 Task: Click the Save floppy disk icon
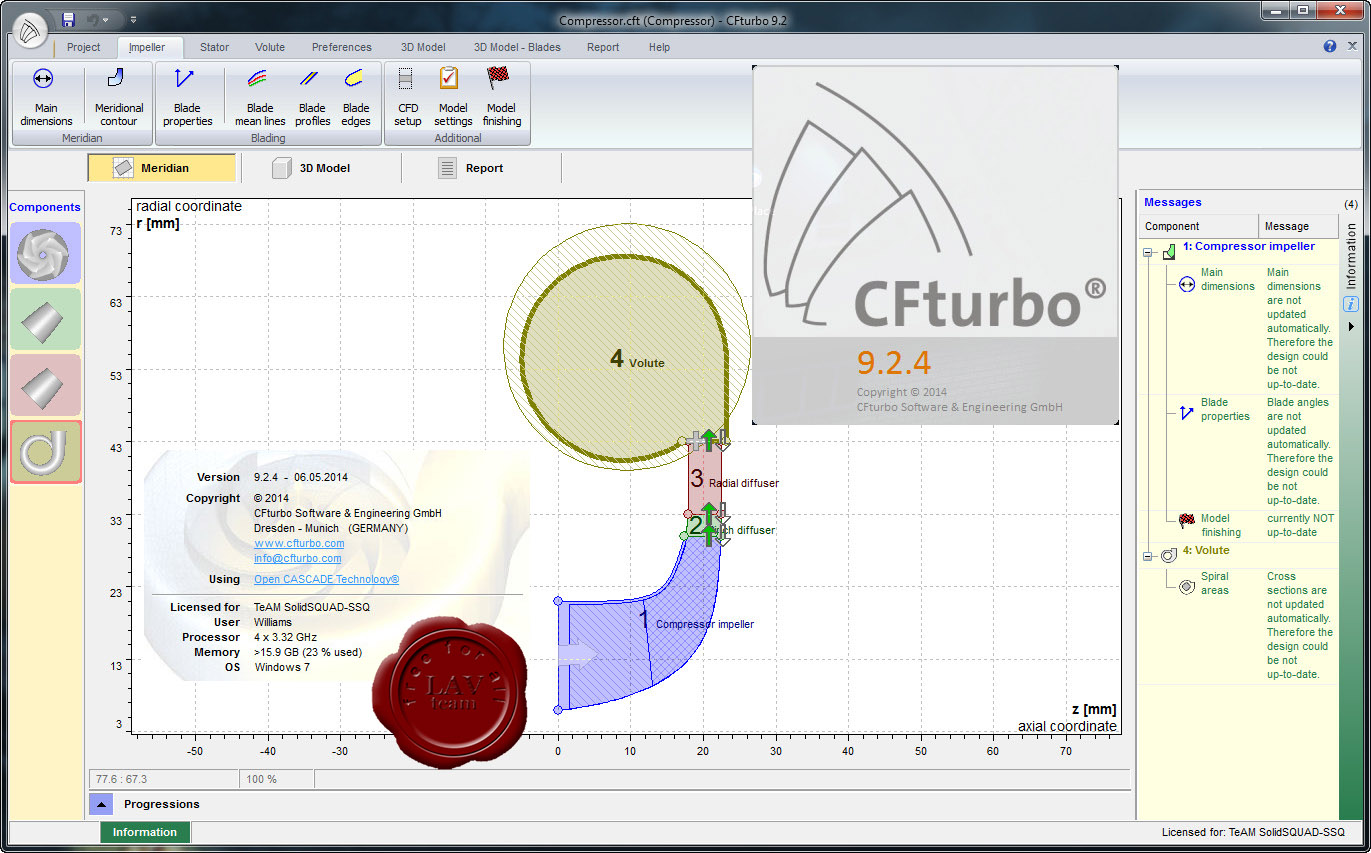click(68, 19)
